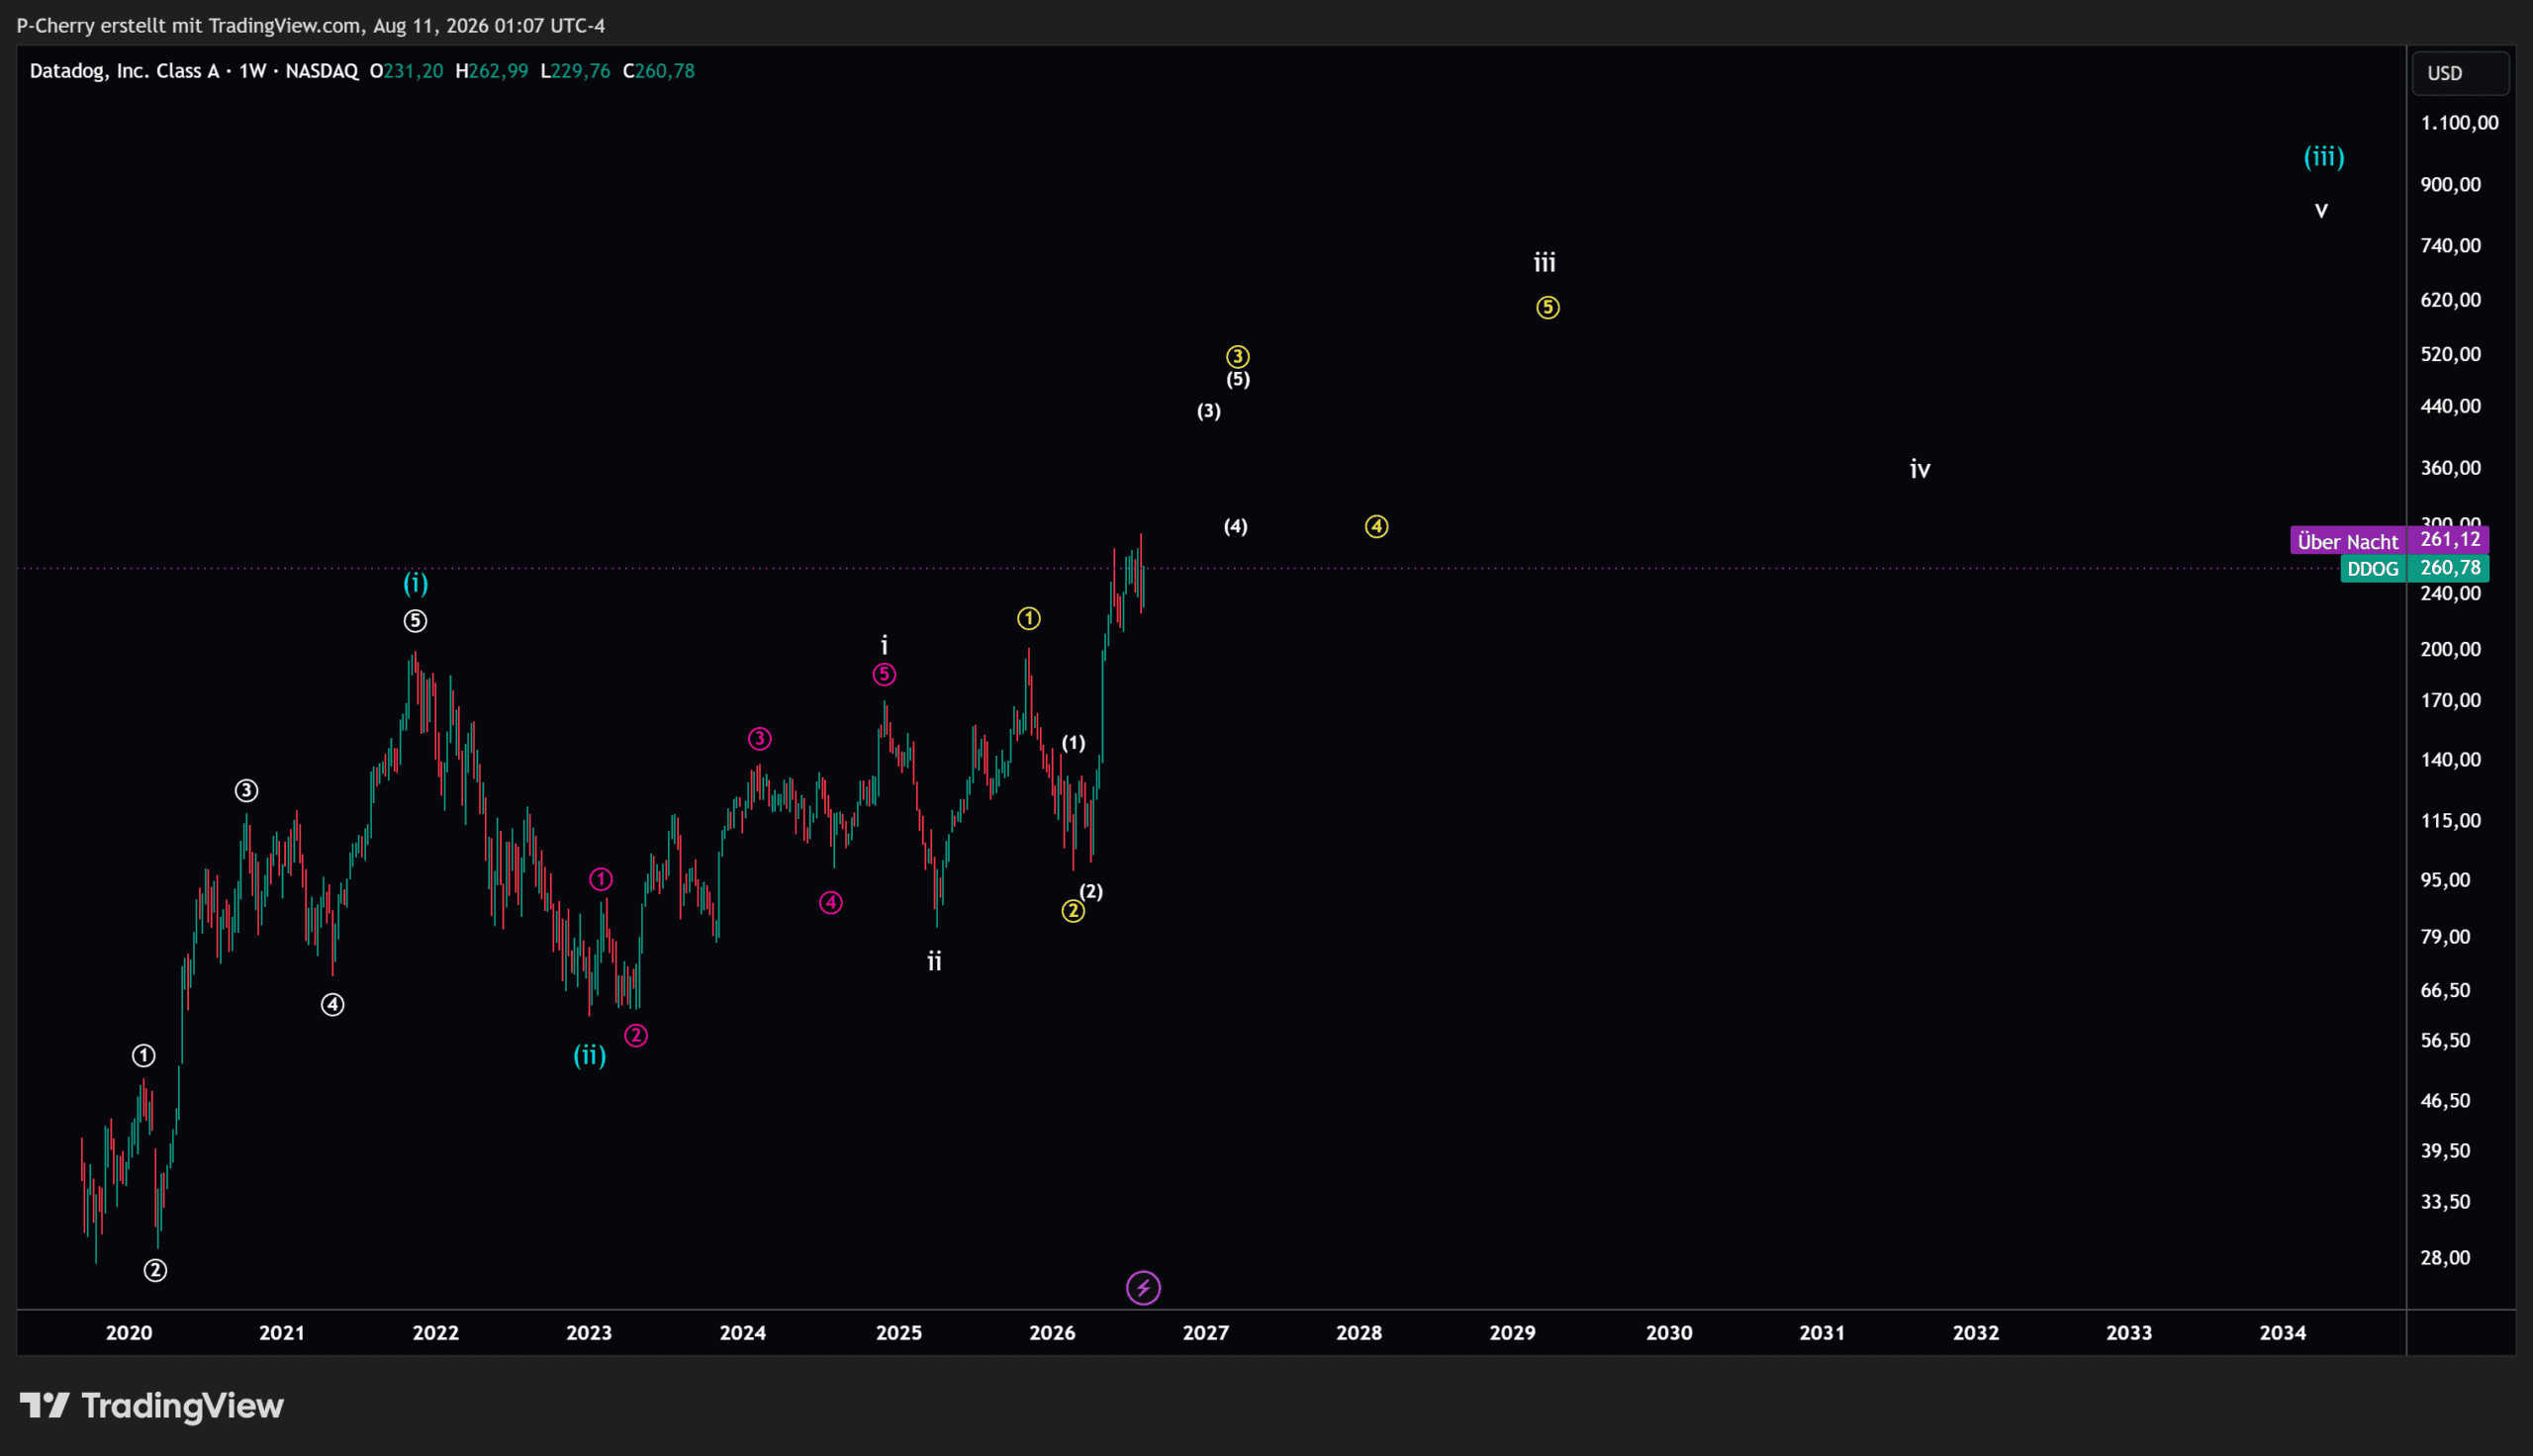Select the pink circled 1 wave marker
The width and height of the screenshot is (2533, 1456).
(x=601, y=879)
